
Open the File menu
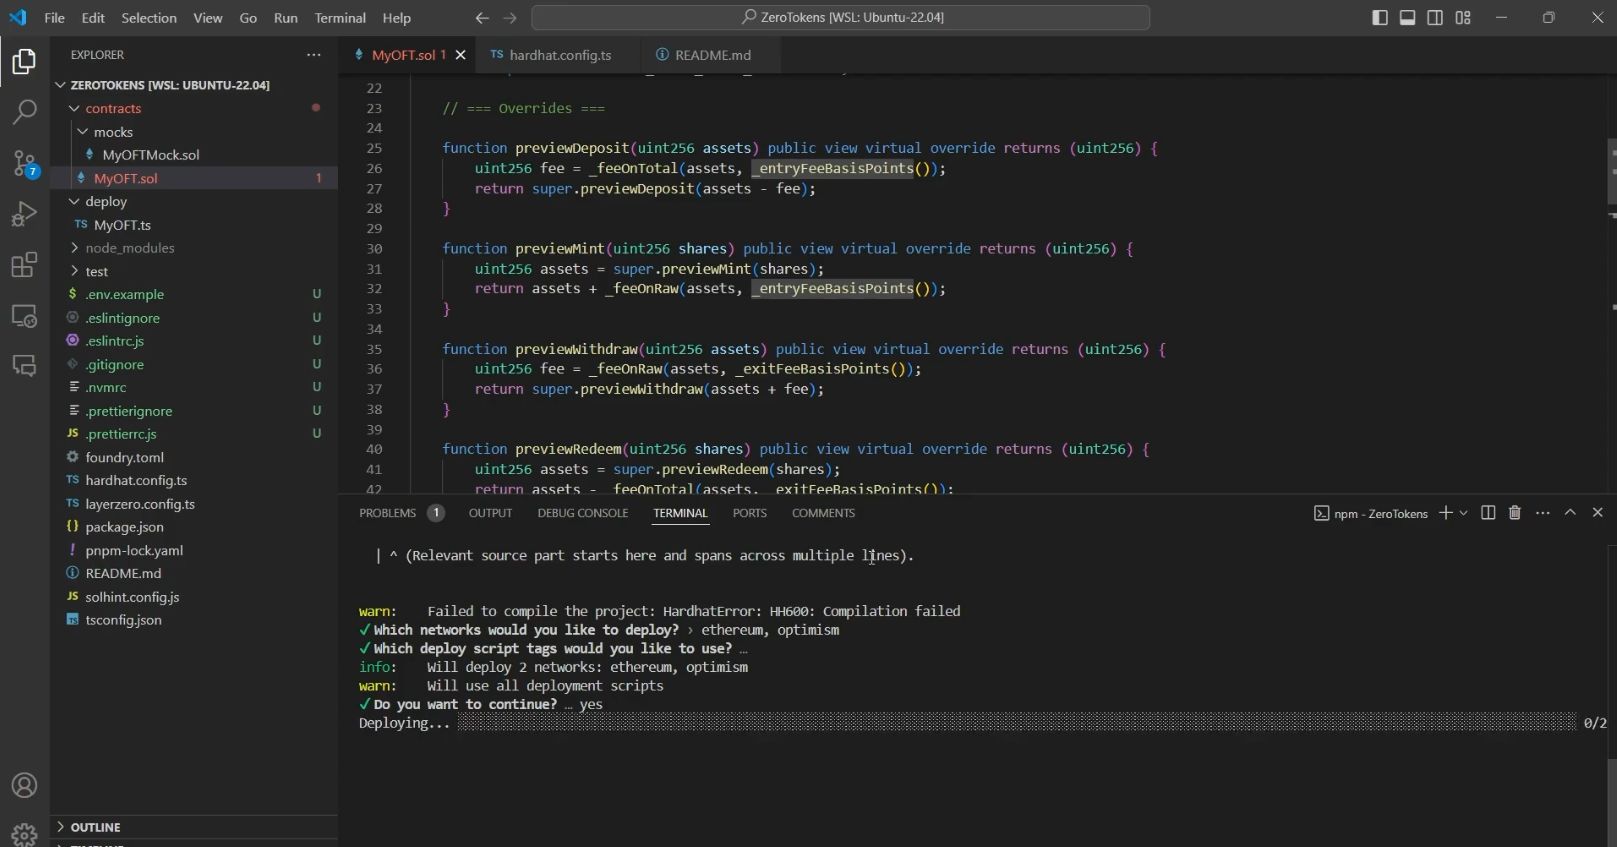click(55, 18)
